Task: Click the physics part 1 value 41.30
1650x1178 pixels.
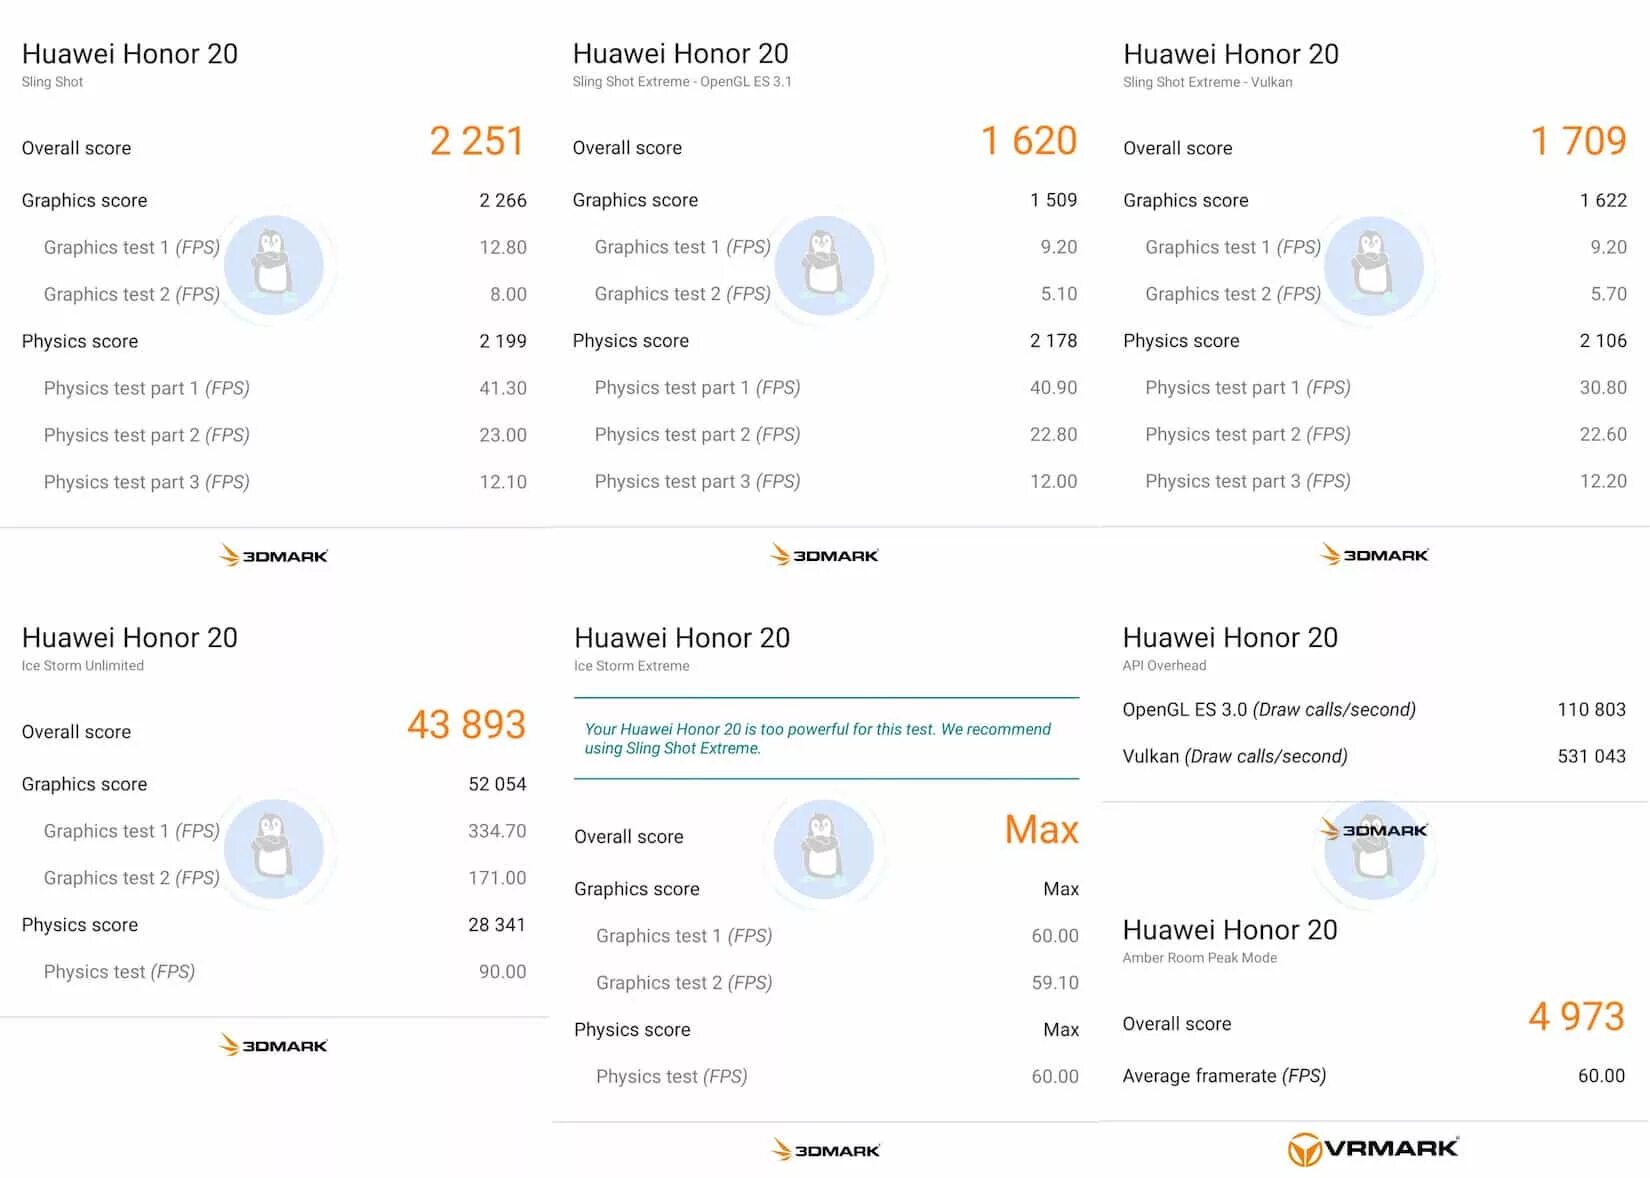Action: point(503,388)
